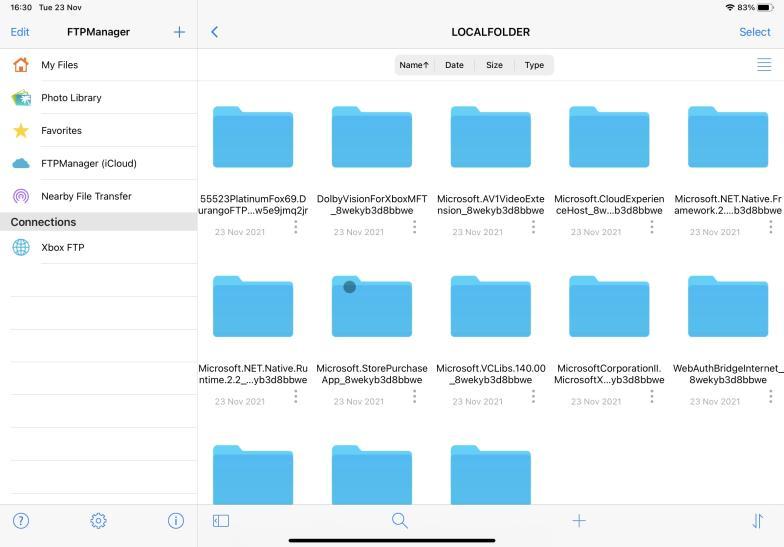Sort files by Name
784x547 pixels.
(414, 65)
